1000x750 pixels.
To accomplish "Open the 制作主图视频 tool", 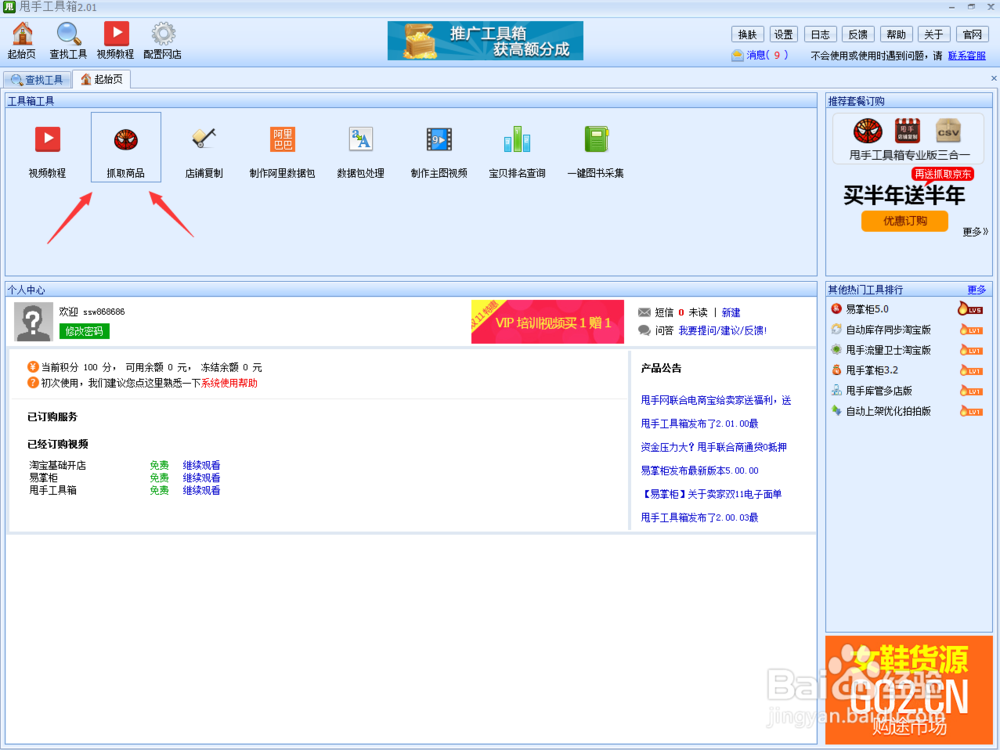I will 439,151.
